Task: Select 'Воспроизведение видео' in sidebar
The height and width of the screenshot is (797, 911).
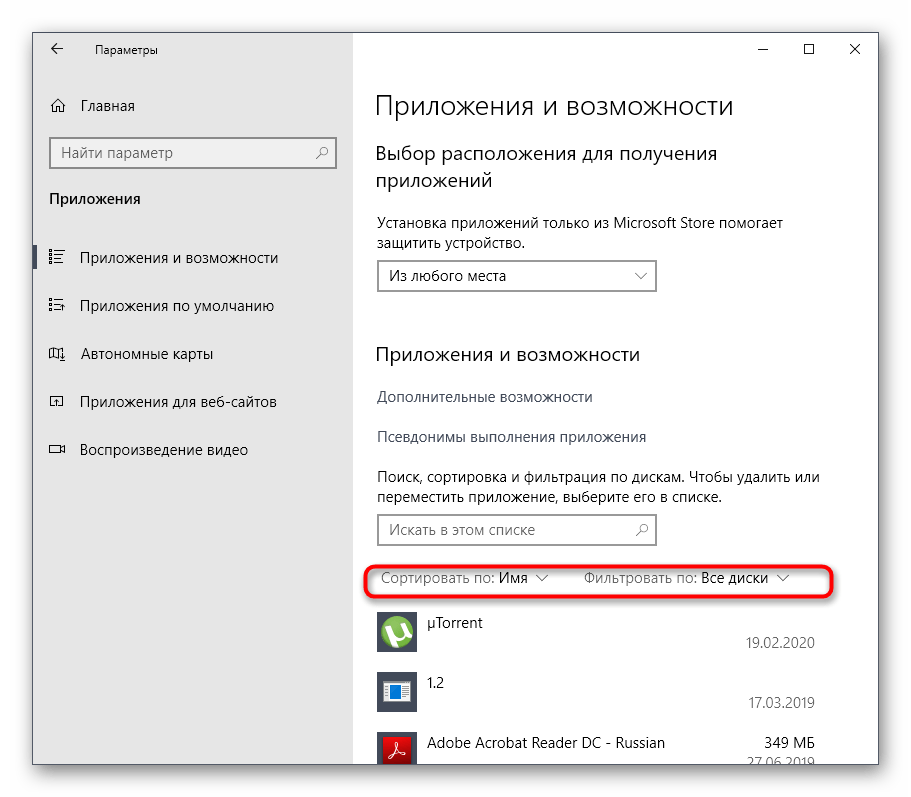Action: point(164,450)
